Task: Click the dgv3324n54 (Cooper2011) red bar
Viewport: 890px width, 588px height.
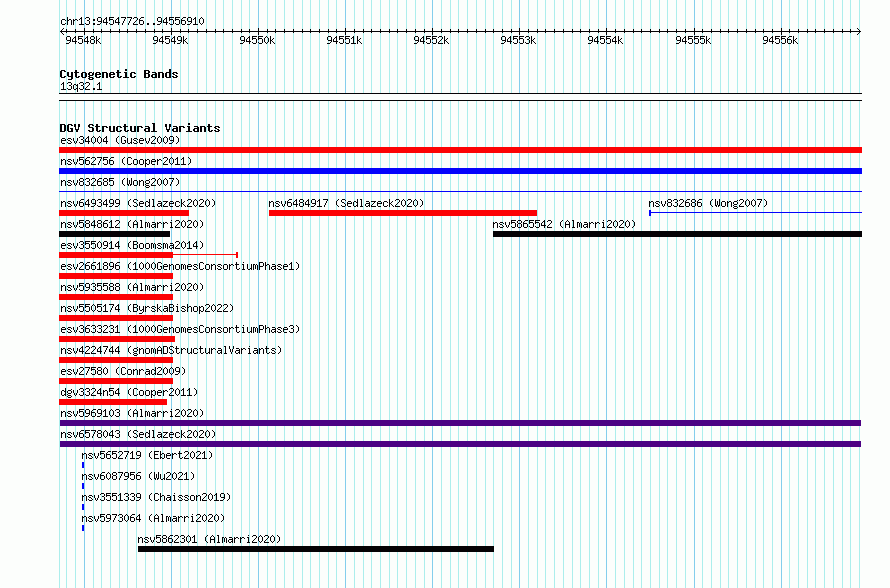Action: pos(113,402)
